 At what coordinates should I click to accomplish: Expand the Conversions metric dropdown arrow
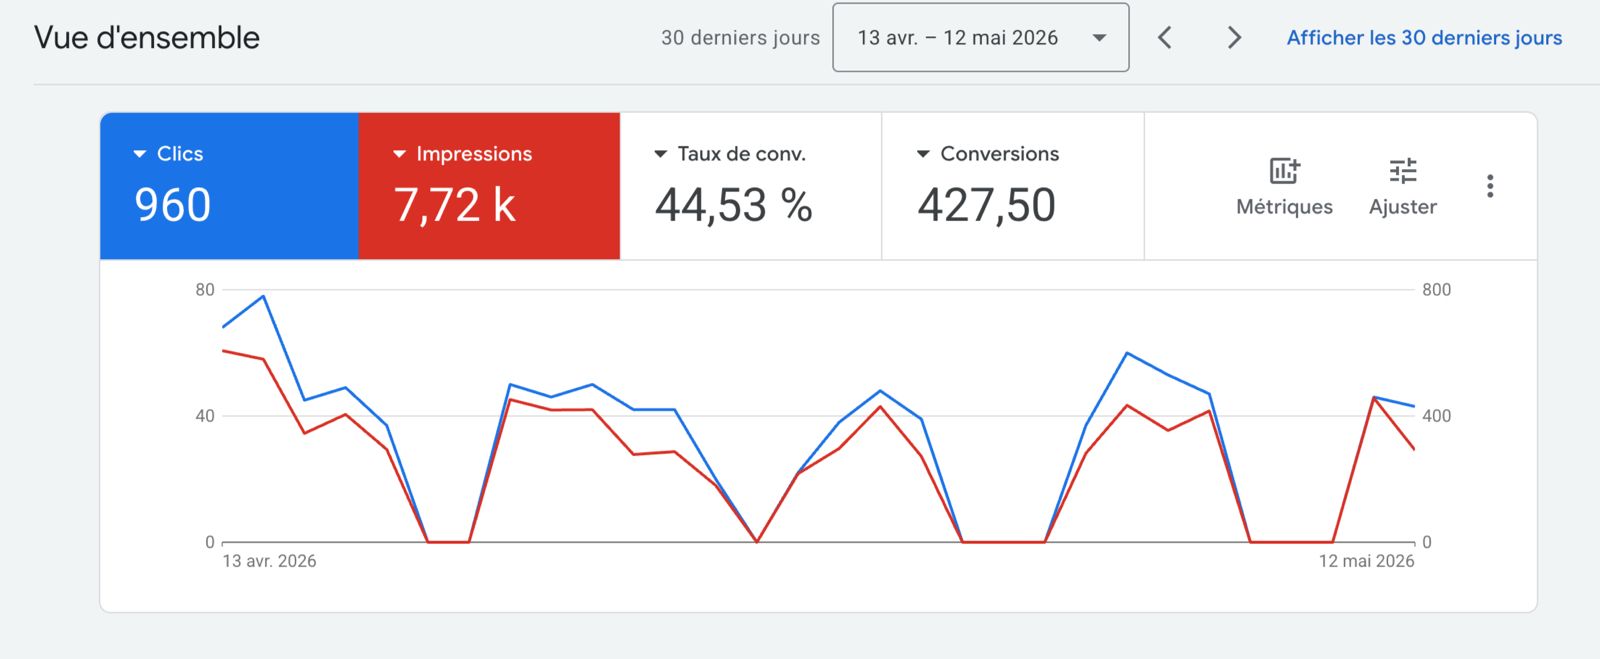pyautogui.click(x=923, y=154)
